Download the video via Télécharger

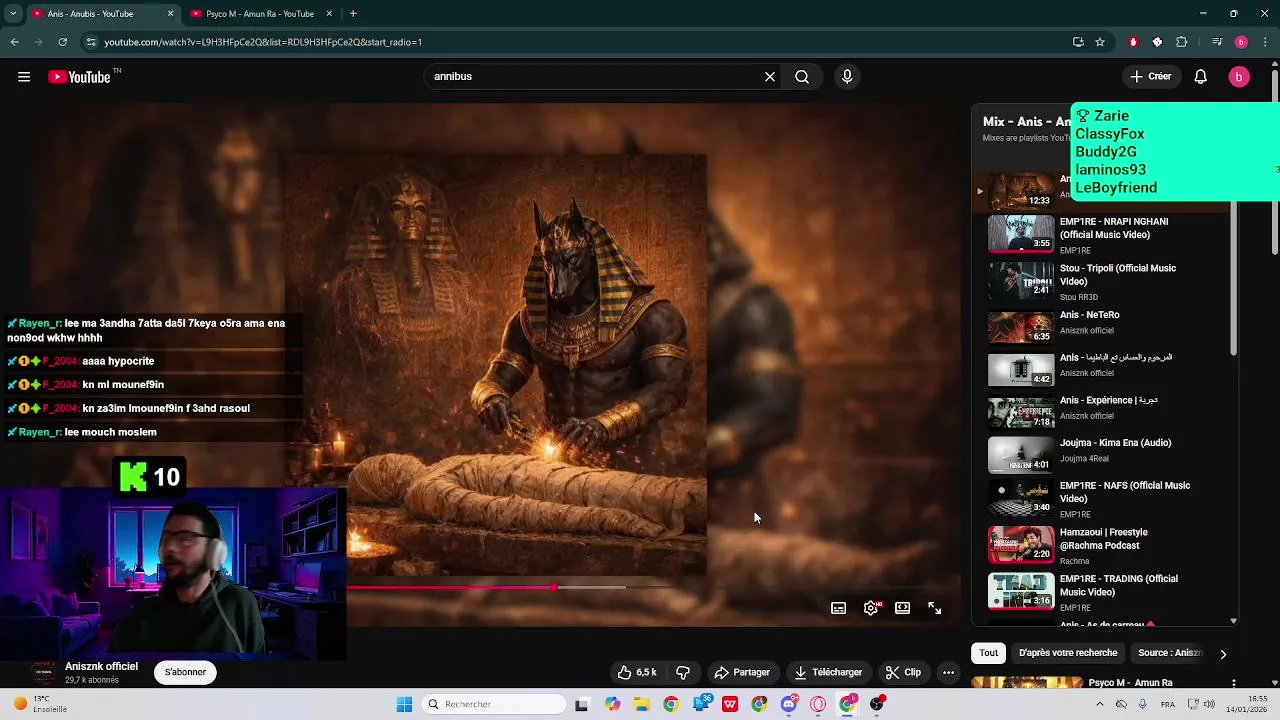pyautogui.click(x=828, y=672)
